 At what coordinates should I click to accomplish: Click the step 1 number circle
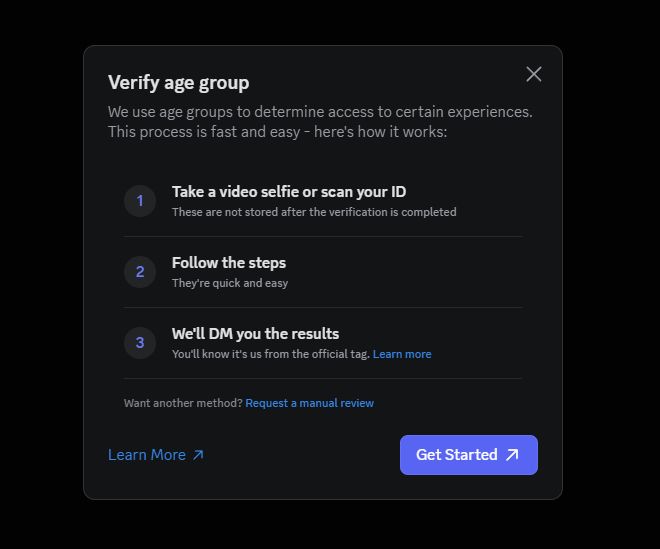140,201
